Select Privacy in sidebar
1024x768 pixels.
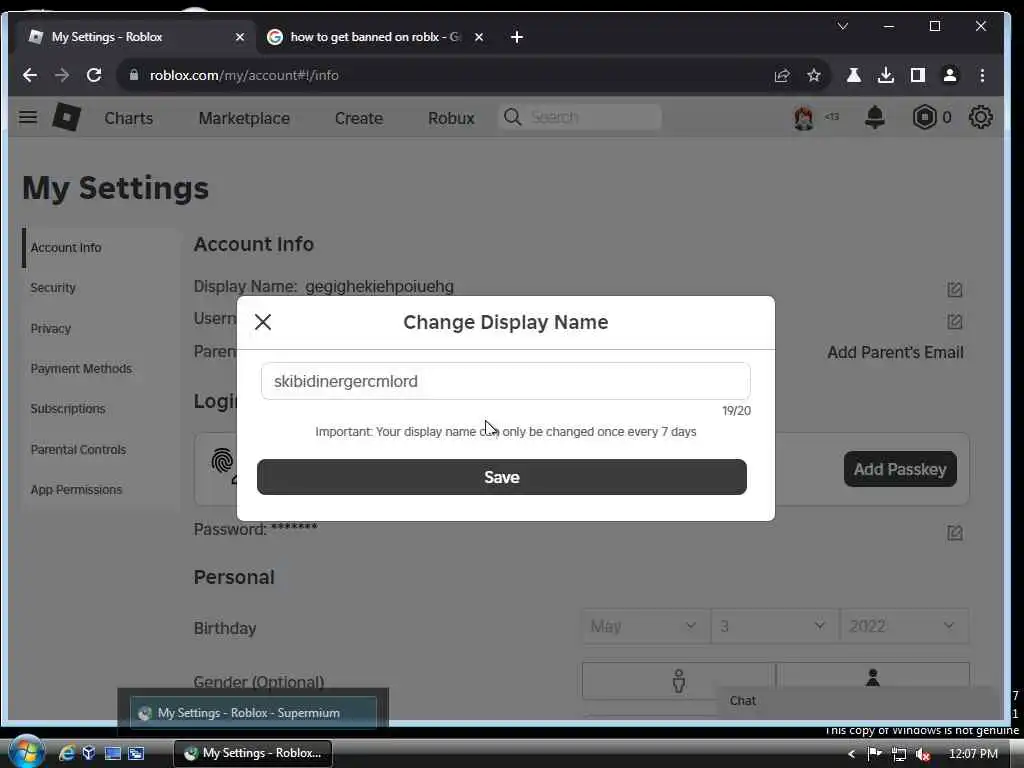pos(50,328)
